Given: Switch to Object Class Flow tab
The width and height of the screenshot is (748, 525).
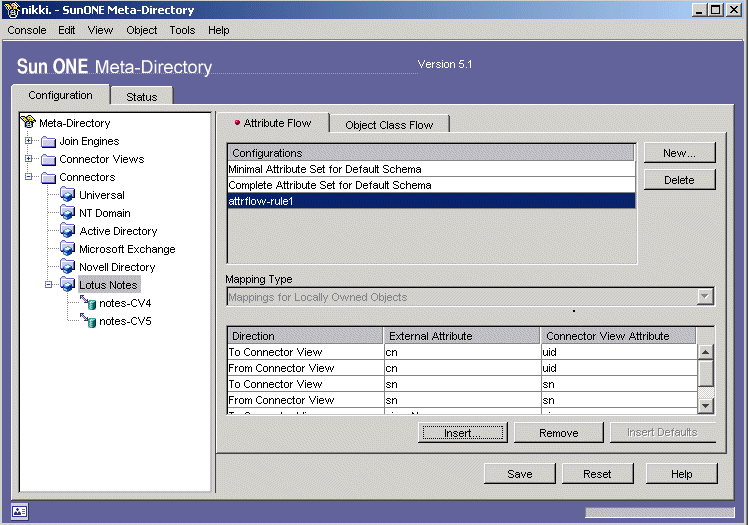Looking at the screenshot, I should click(389, 125).
